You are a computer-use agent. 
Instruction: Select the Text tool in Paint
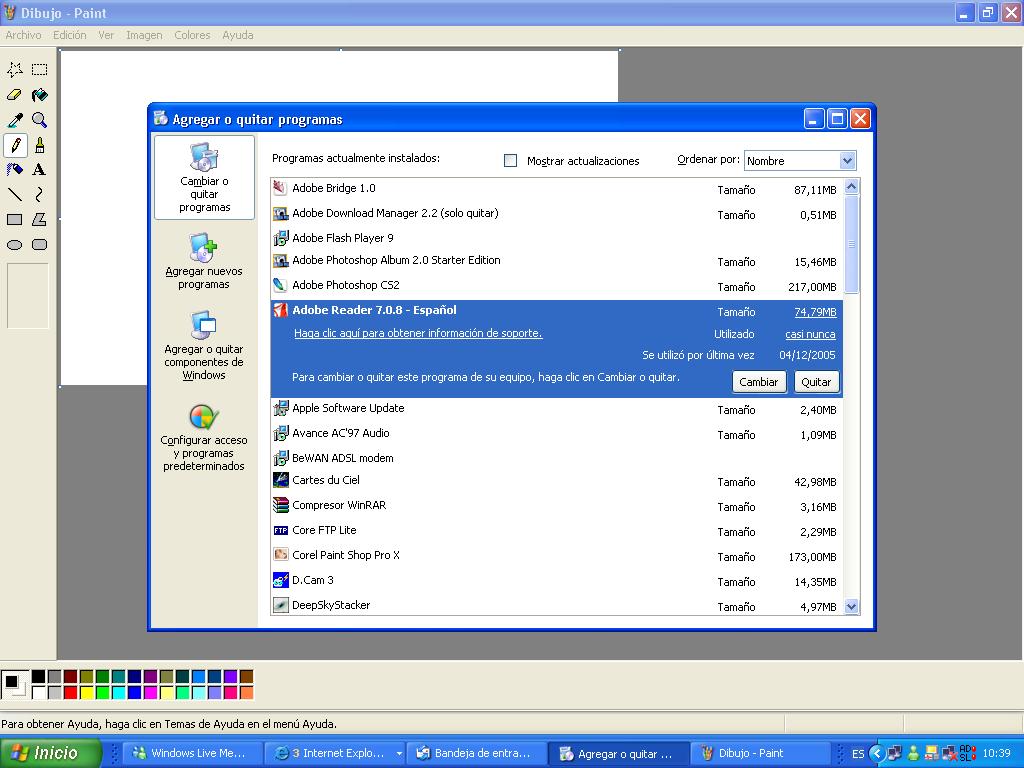40,170
